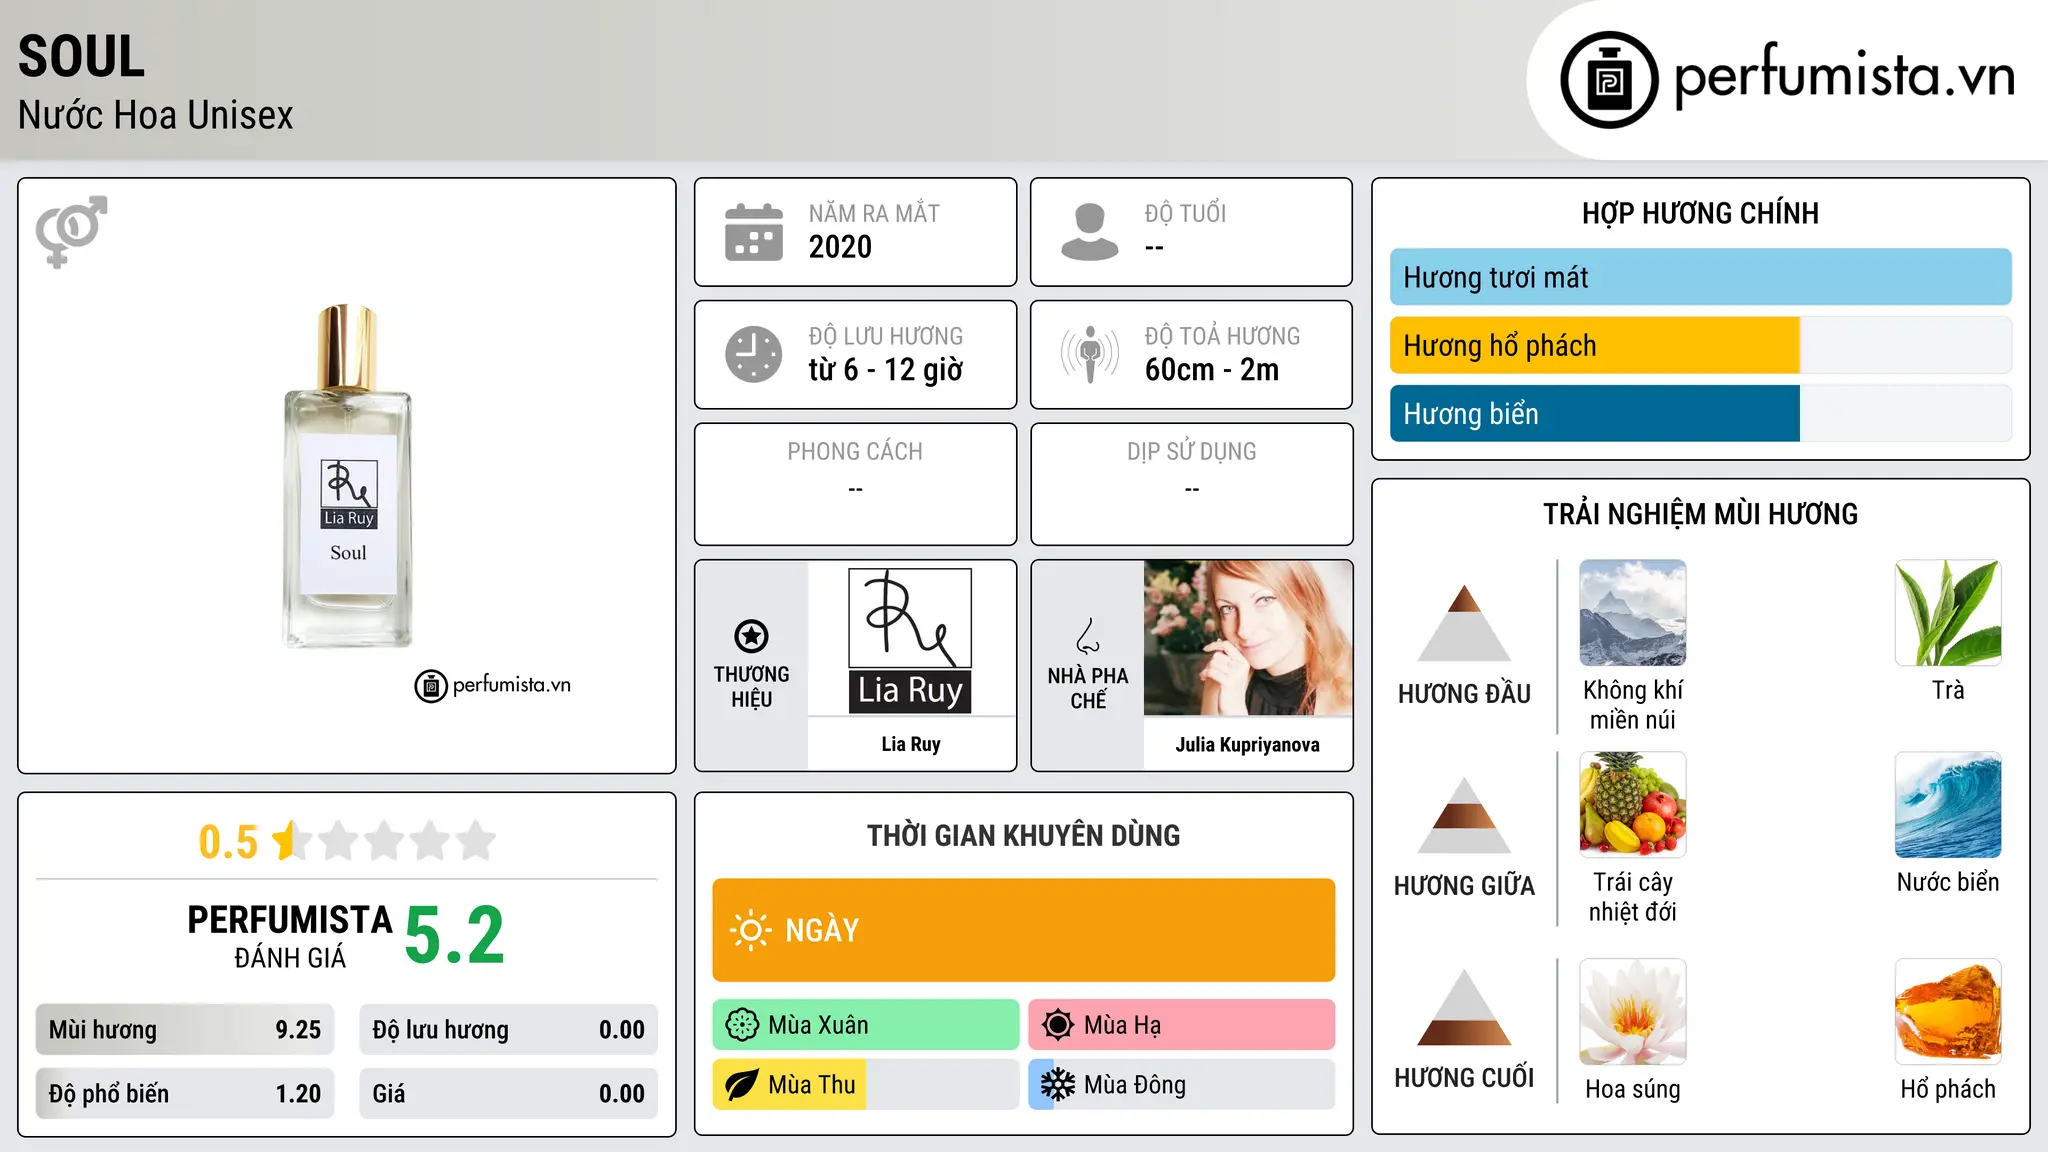This screenshot has height=1152, width=2048.
Task: Click the Perfumista rating value 5.2
Action: coord(455,935)
